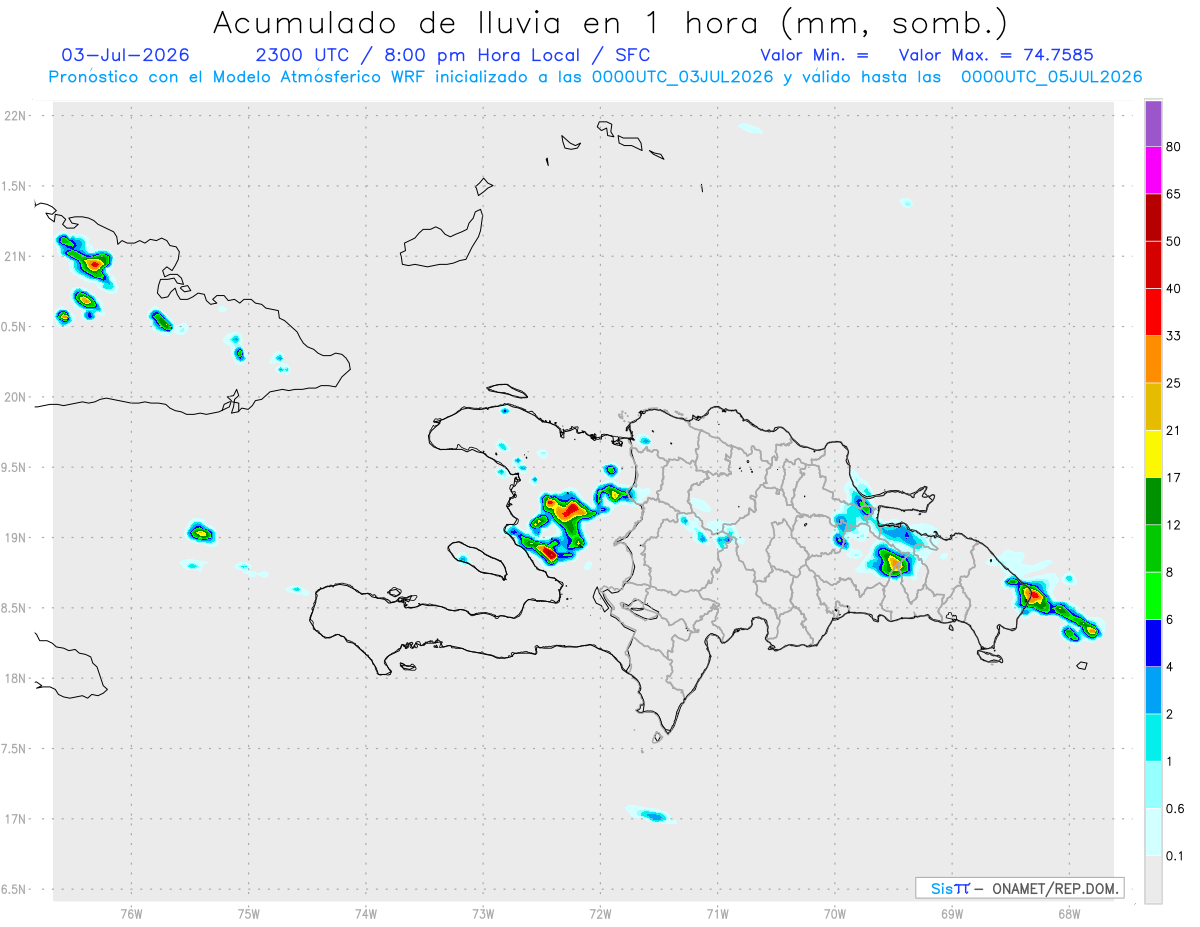This screenshot has width=1200, height=927.
Task: Click the "72W" longitude label
Action: pyautogui.click(x=600, y=913)
